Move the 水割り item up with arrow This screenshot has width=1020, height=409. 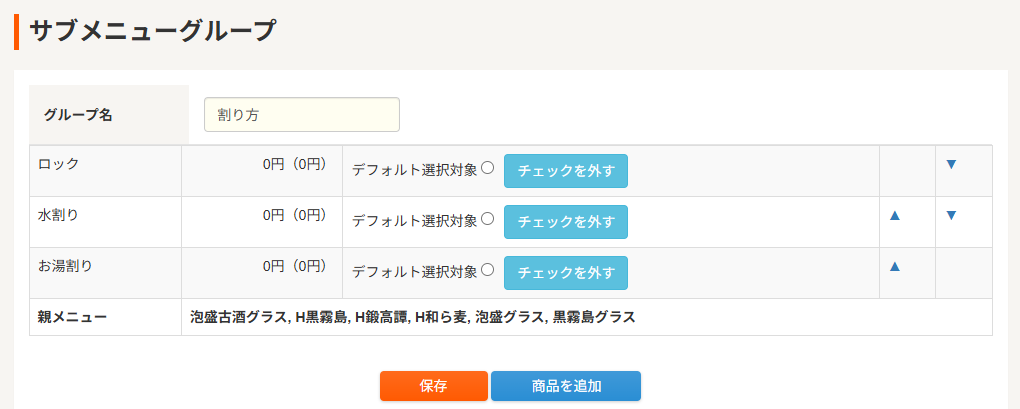(895, 215)
